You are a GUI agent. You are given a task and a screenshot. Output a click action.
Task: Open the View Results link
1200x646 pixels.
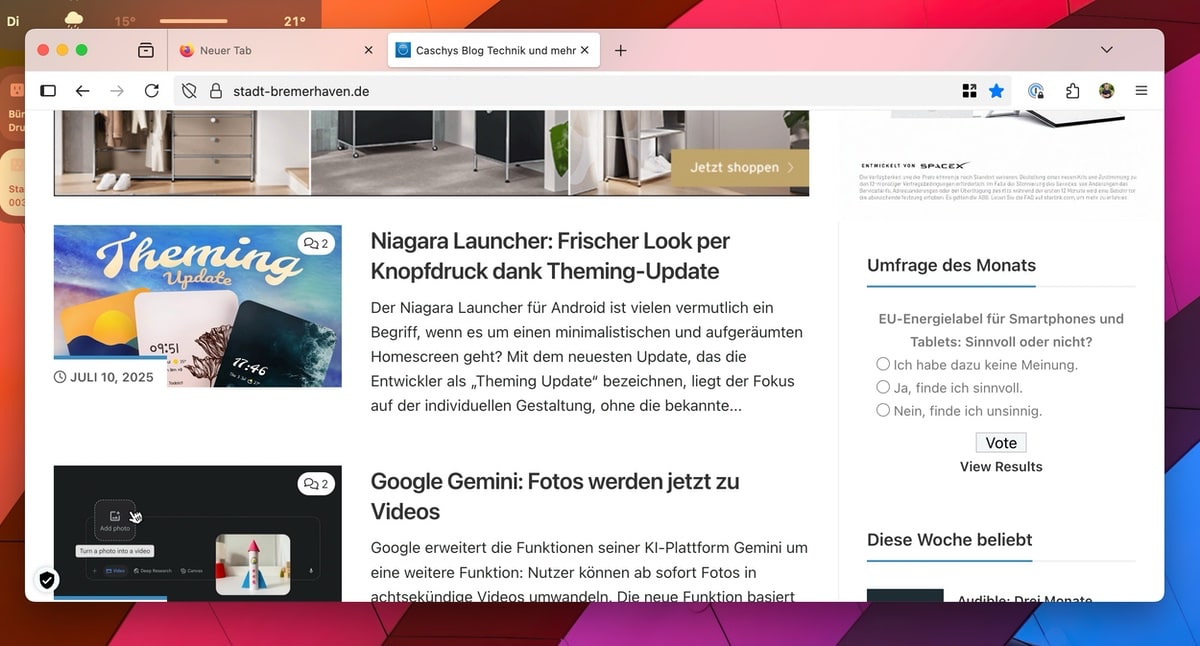tap(1000, 467)
